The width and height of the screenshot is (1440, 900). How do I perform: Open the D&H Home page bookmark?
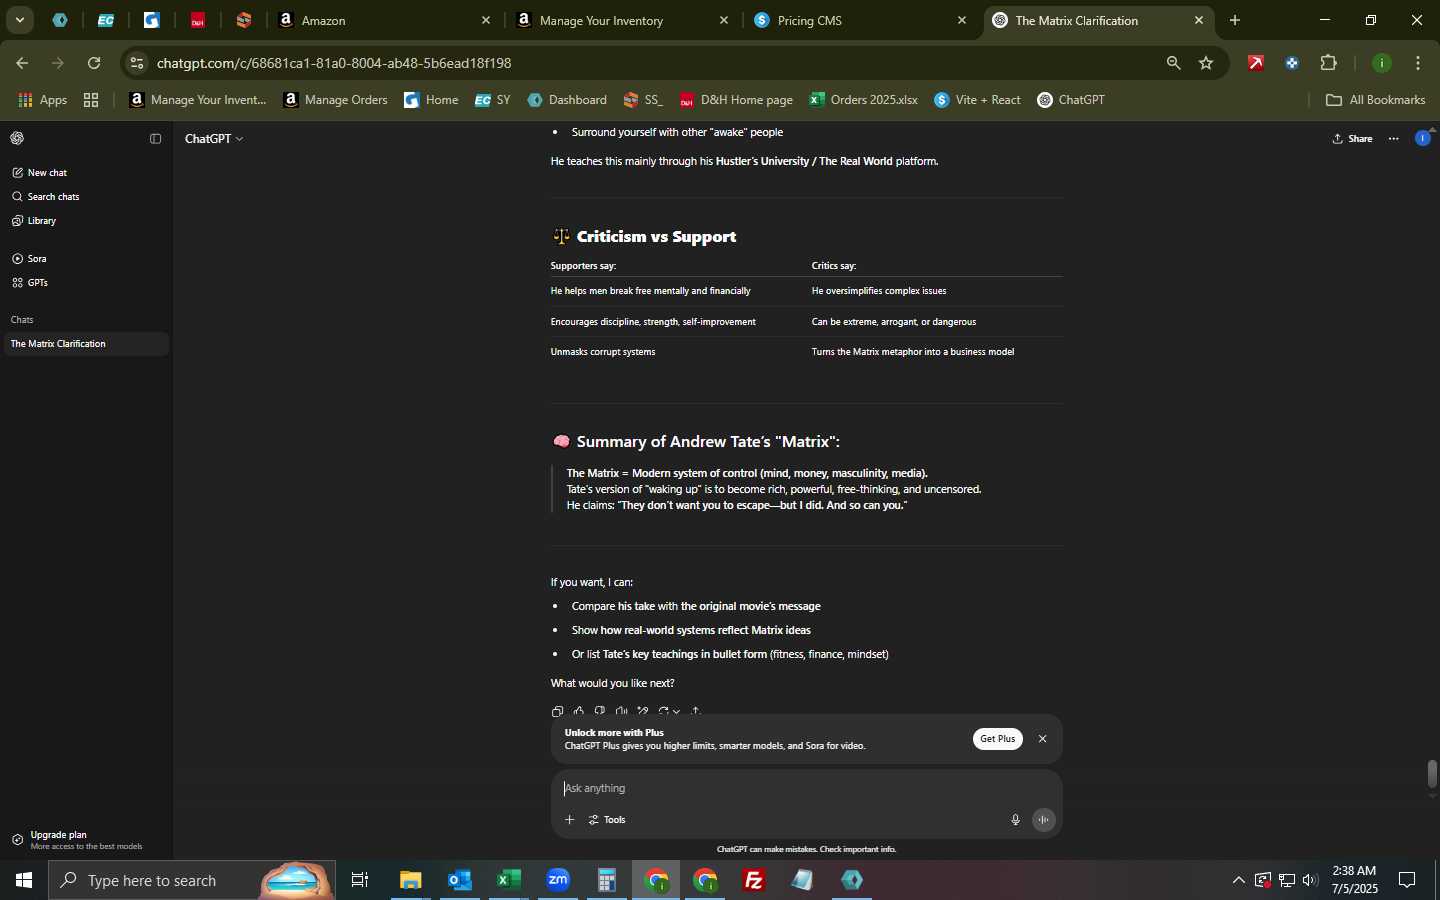(x=736, y=100)
